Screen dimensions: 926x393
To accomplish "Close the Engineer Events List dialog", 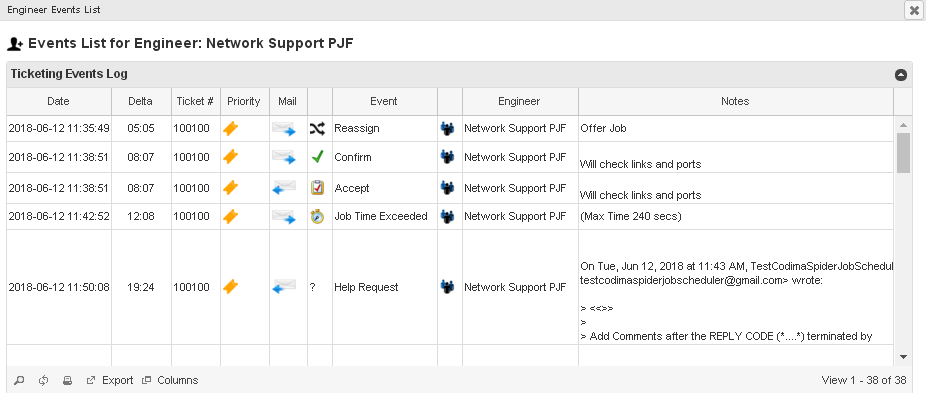I will click(x=915, y=10).
